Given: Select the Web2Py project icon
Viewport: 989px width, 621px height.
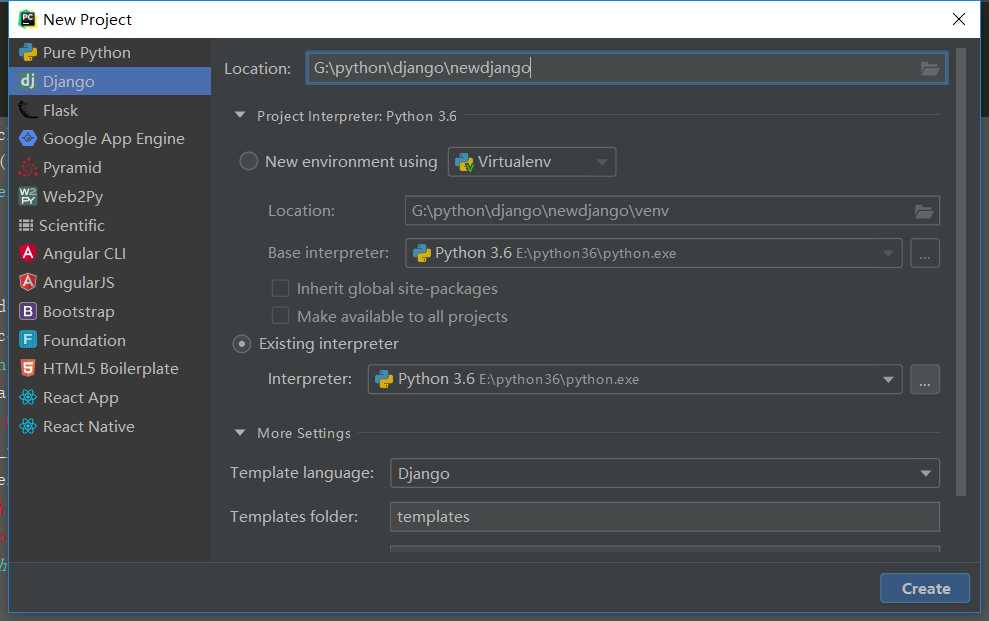Looking at the screenshot, I should click(28, 196).
